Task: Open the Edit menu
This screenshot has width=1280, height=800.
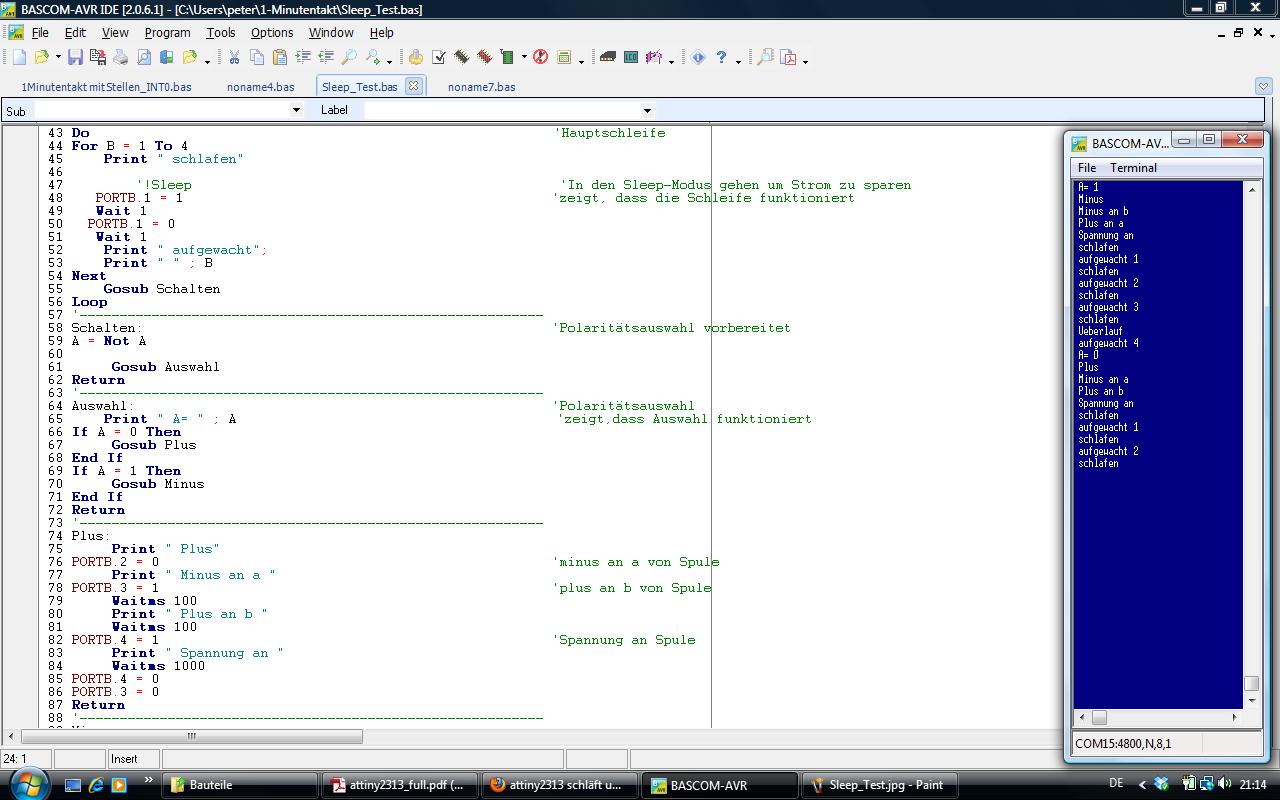Action: (75, 32)
